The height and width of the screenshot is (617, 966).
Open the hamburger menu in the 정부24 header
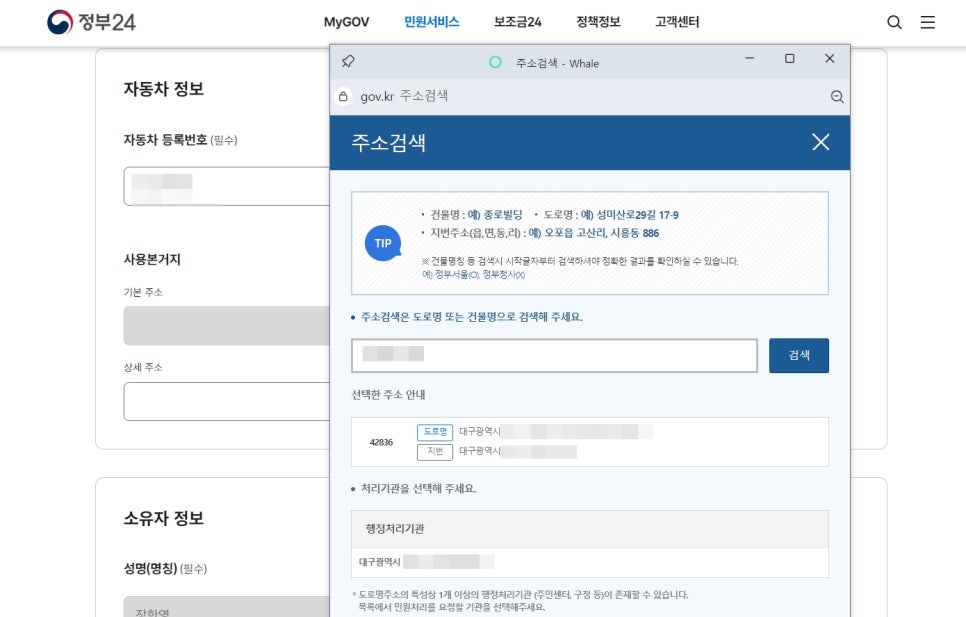pyautogui.click(x=927, y=23)
